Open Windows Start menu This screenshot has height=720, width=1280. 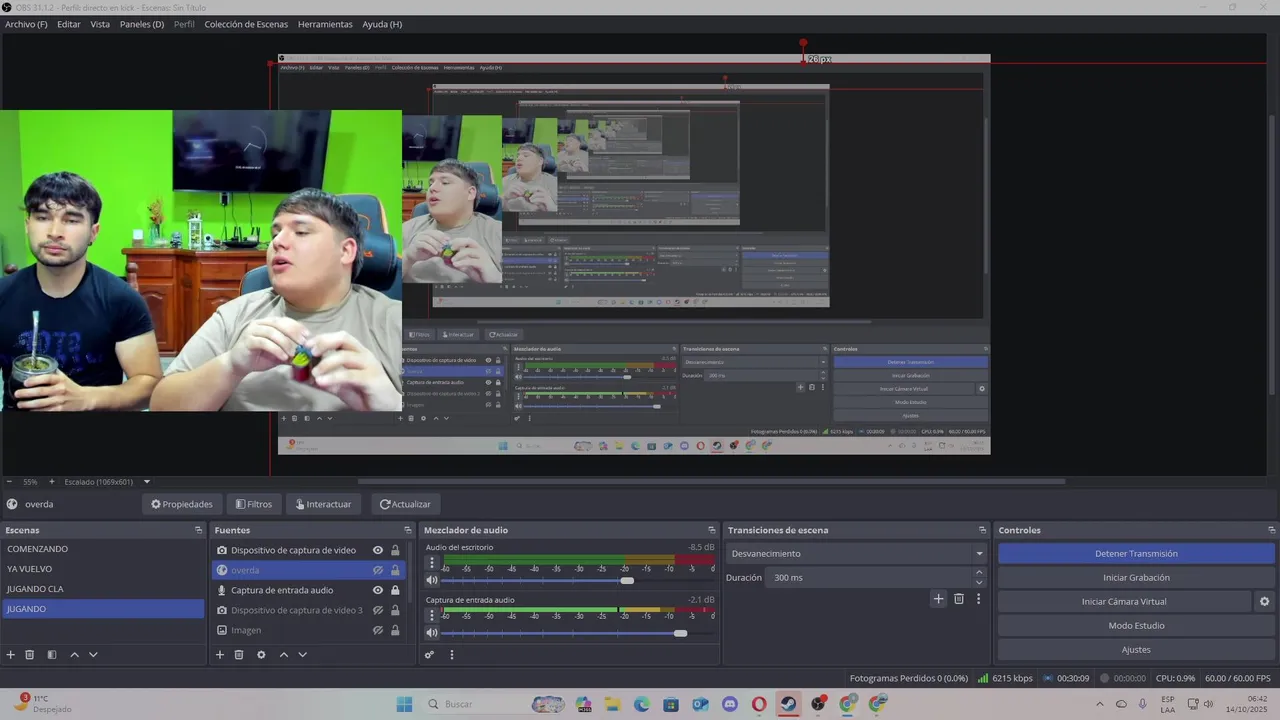point(404,704)
